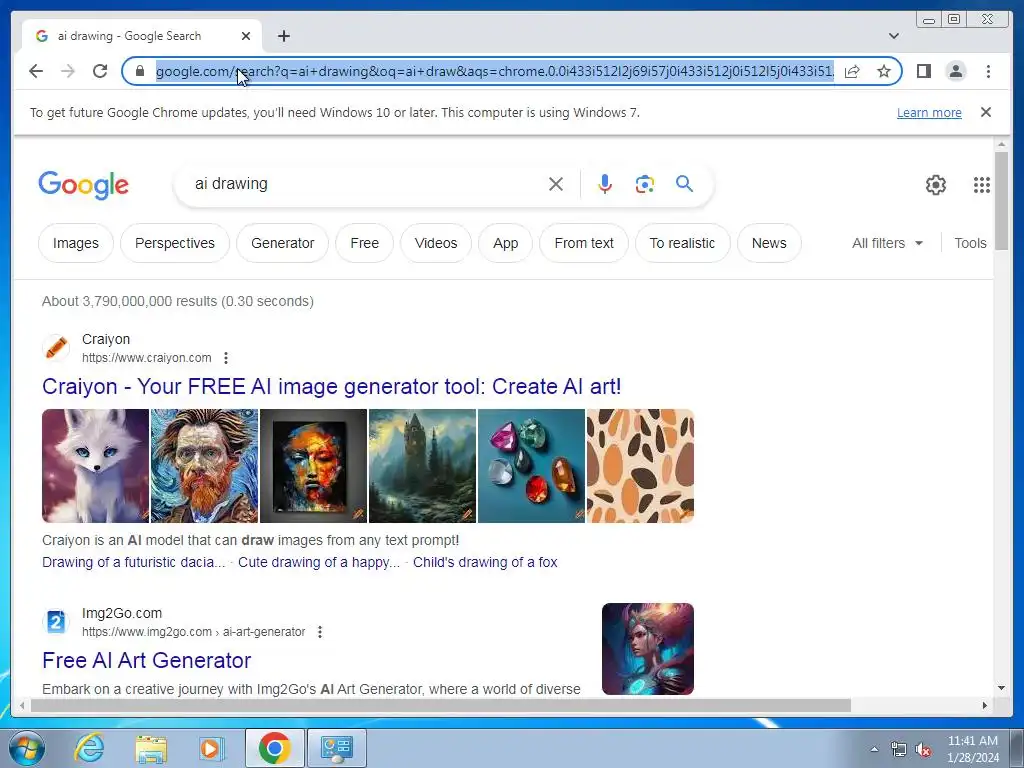Show hidden system tray icons
The image size is (1024, 768).
click(x=874, y=749)
